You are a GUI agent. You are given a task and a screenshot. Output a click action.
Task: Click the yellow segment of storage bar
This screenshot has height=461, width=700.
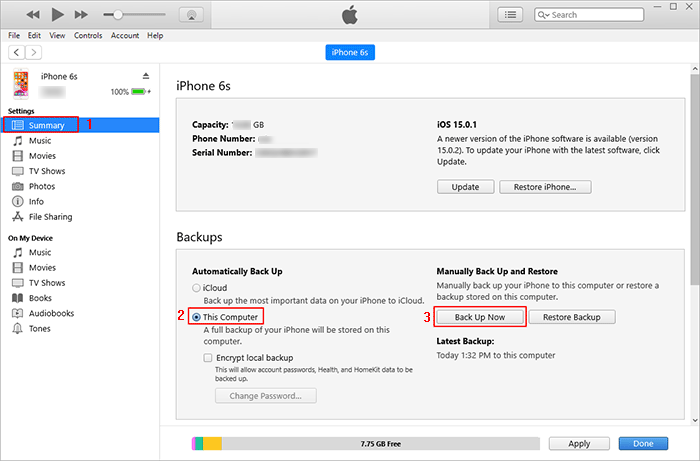pyautogui.click(x=212, y=444)
